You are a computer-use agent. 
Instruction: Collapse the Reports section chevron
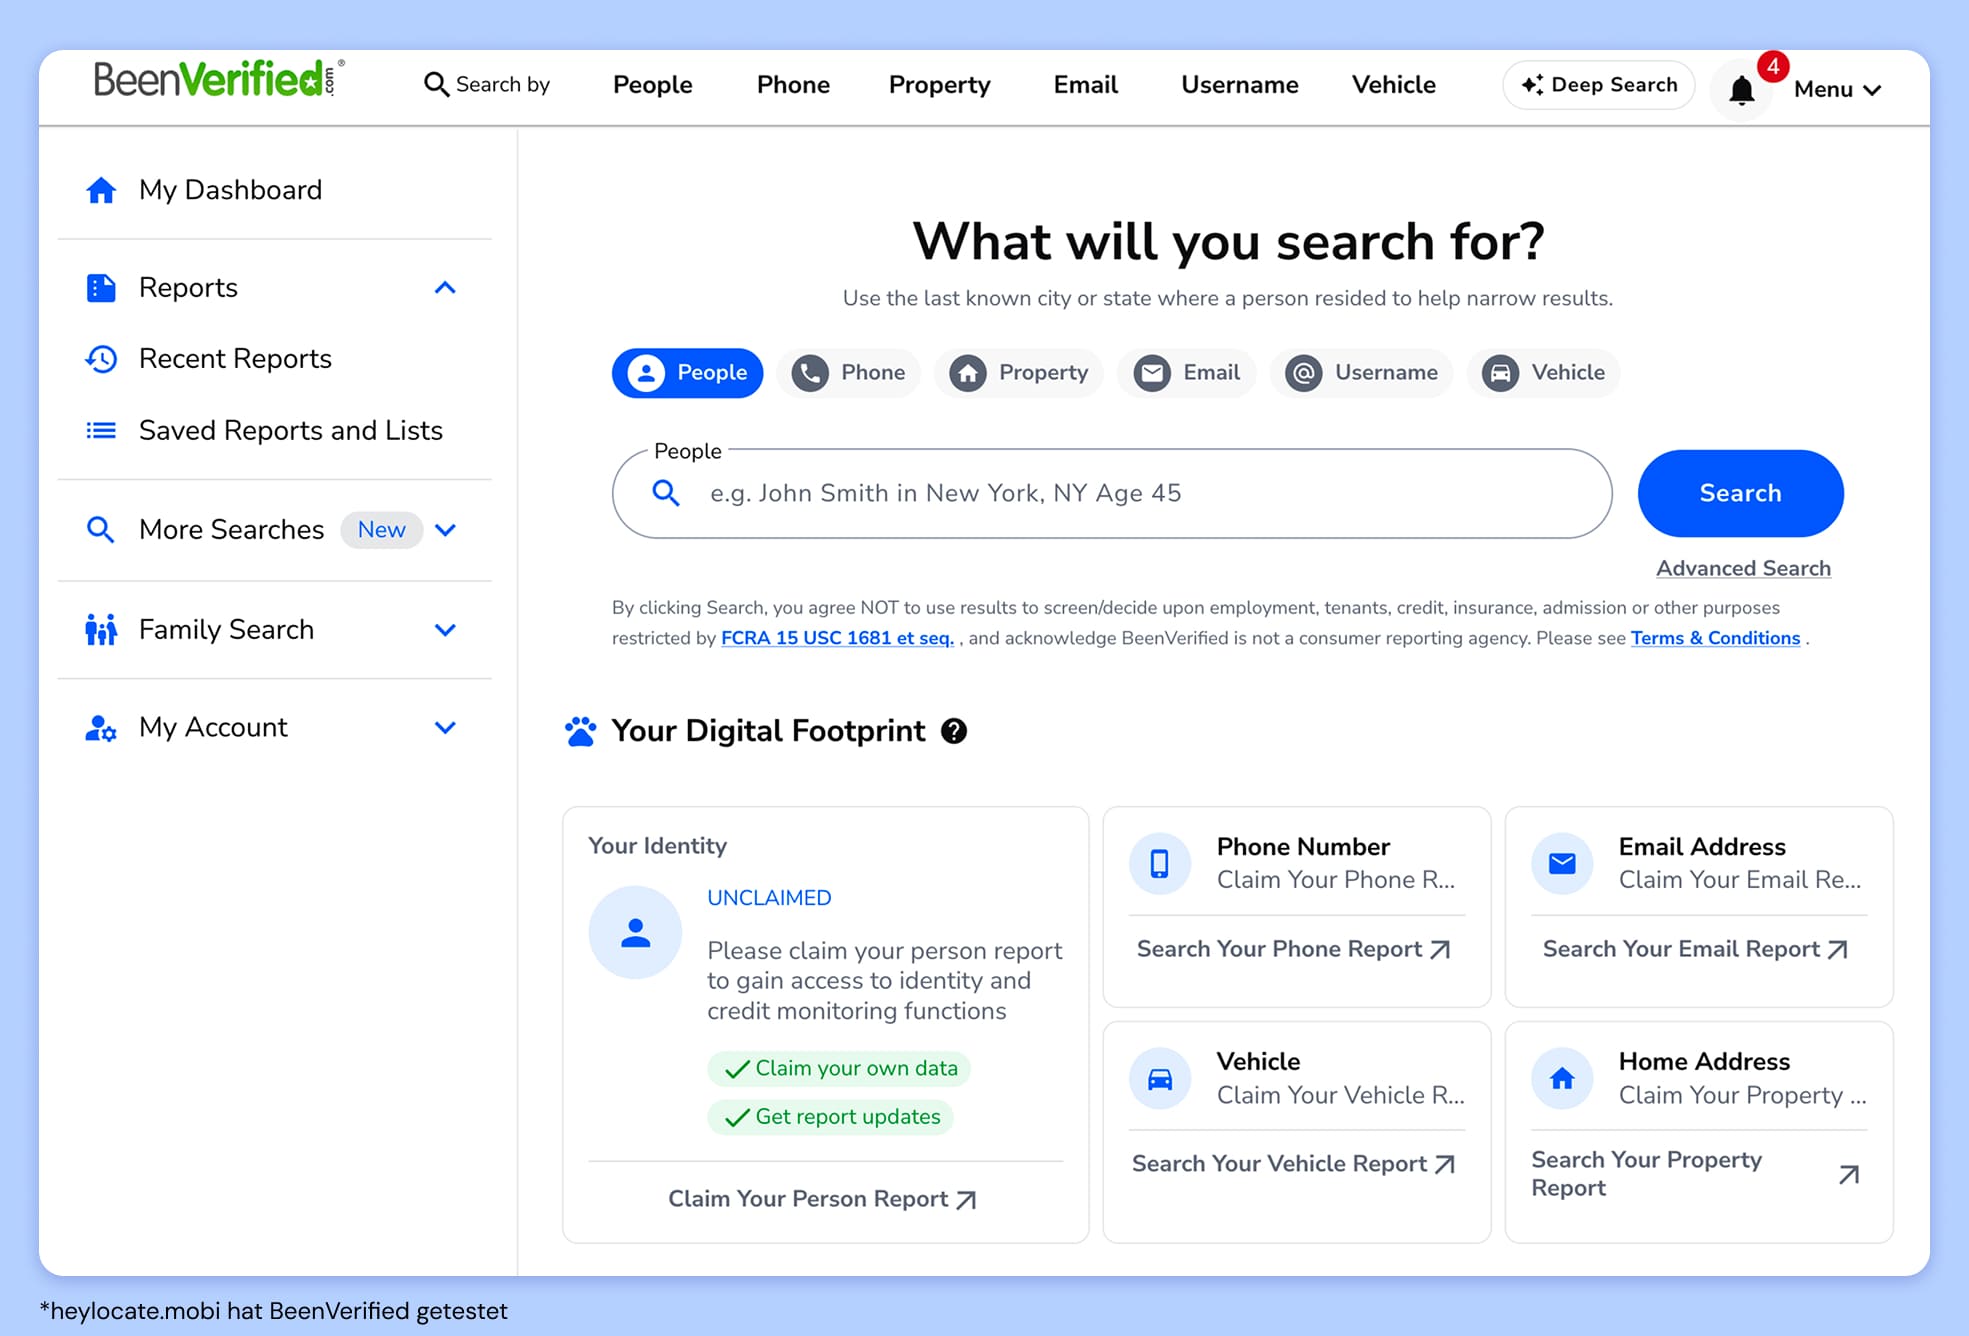tap(445, 288)
